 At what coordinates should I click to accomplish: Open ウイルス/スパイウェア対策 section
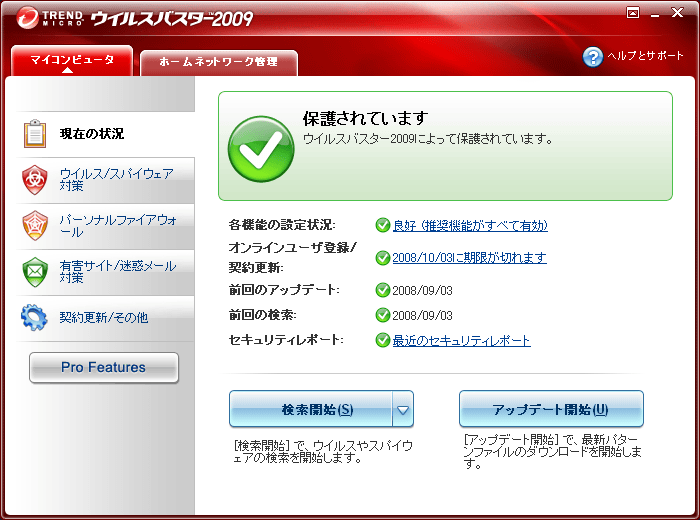click(x=105, y=180)
